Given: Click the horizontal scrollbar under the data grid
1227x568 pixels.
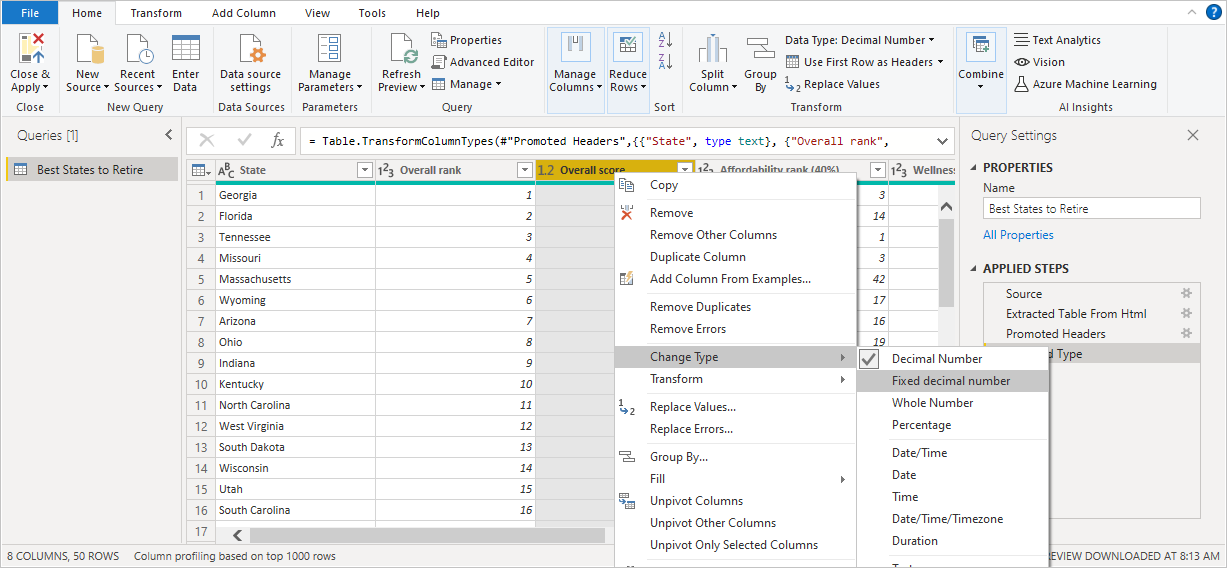Looking at the screenshot, I should point(426,535).
